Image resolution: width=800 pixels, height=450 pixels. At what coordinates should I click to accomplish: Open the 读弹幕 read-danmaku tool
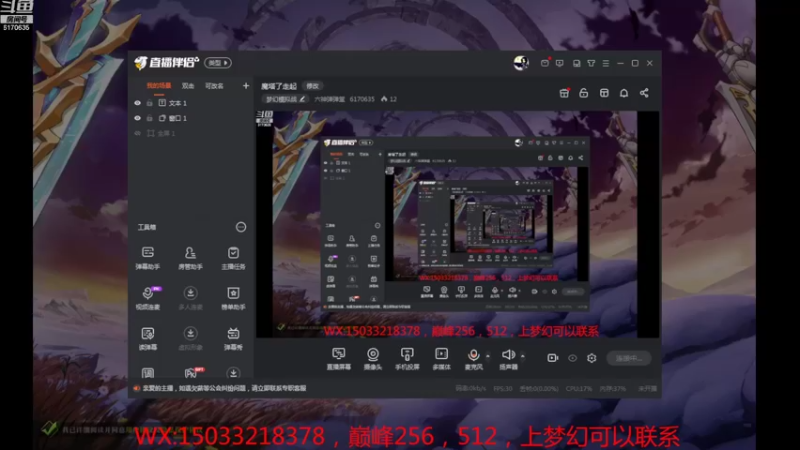click(x=147, y=338)
